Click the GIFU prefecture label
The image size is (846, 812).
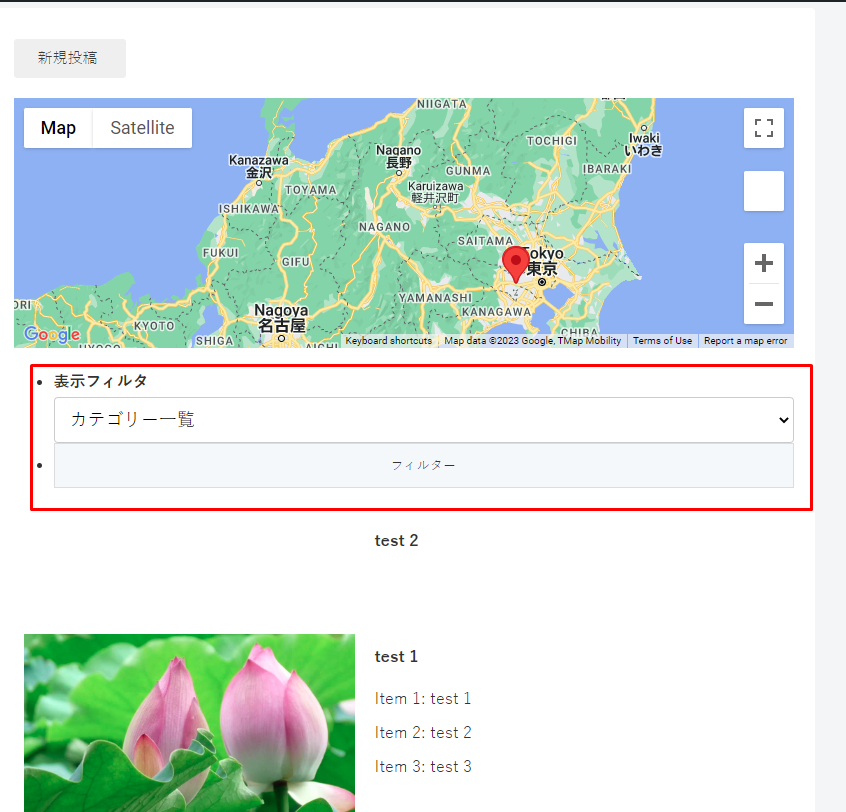(296, 262)
